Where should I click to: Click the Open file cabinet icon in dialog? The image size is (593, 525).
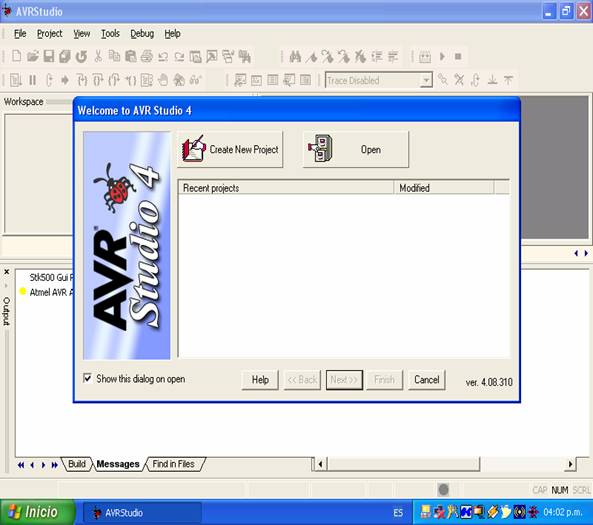tap(321, 149)
